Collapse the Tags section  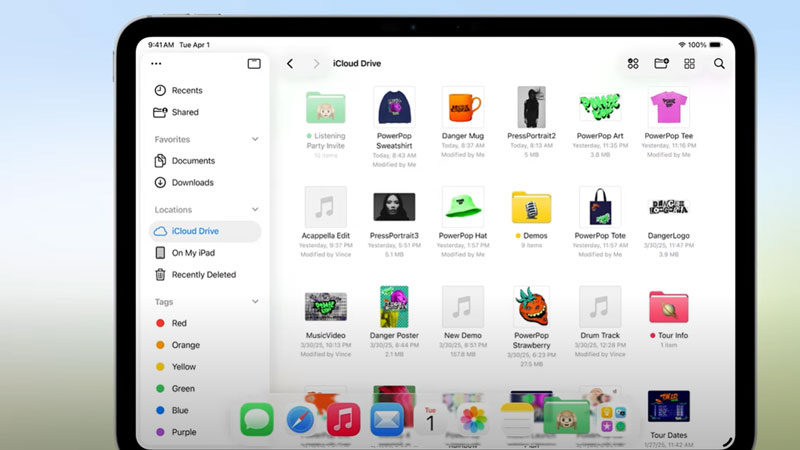(255, 302)
